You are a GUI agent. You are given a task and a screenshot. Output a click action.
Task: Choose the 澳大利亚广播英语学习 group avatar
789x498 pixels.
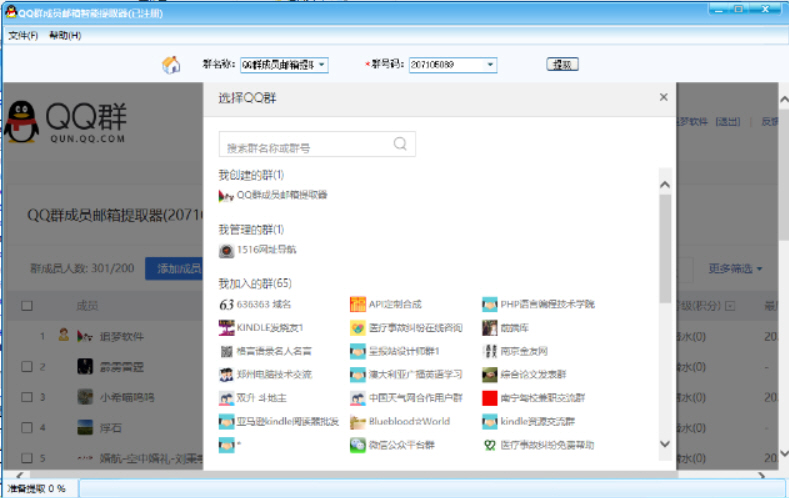tap(358, 375)
